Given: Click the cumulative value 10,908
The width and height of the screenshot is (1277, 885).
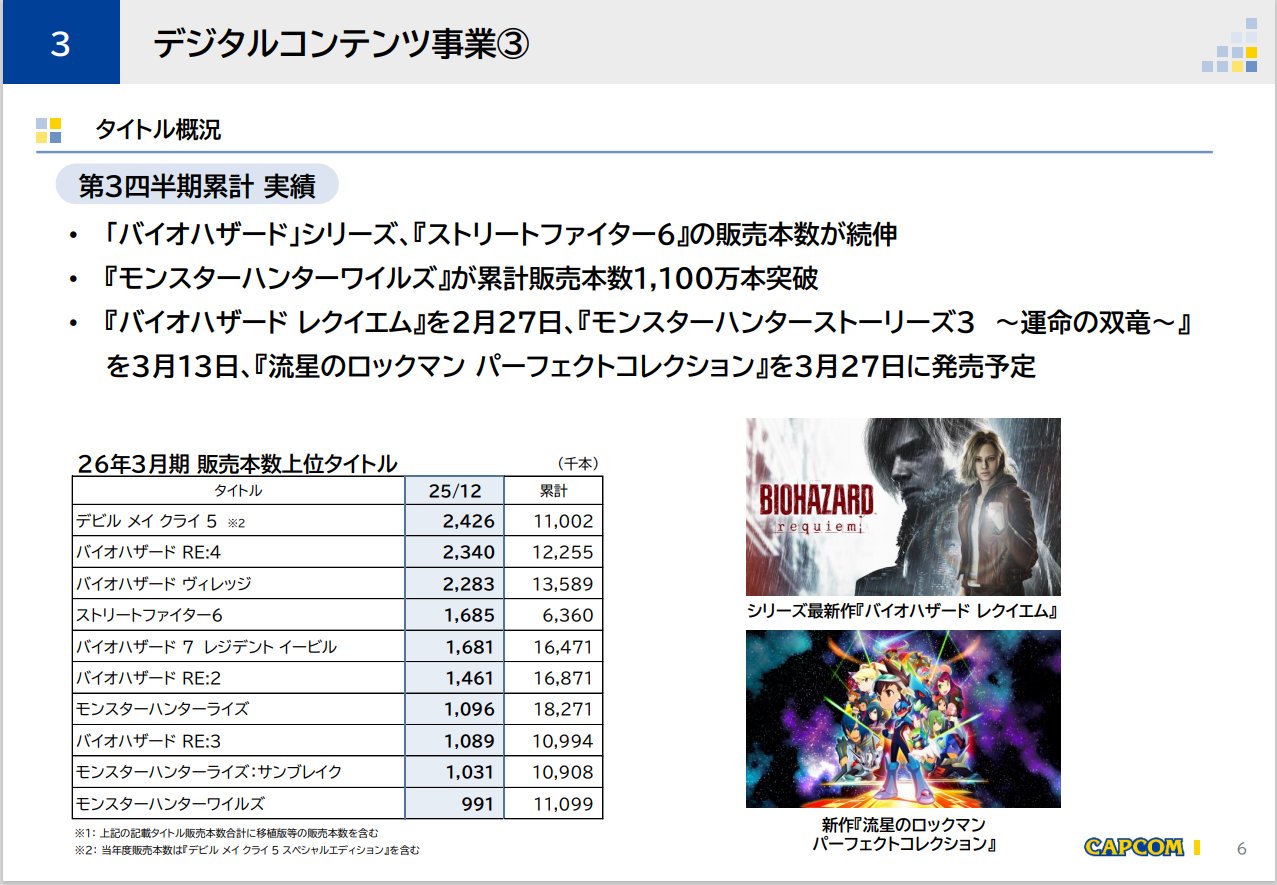Looking at the screenshot, I should pos(563,772).
